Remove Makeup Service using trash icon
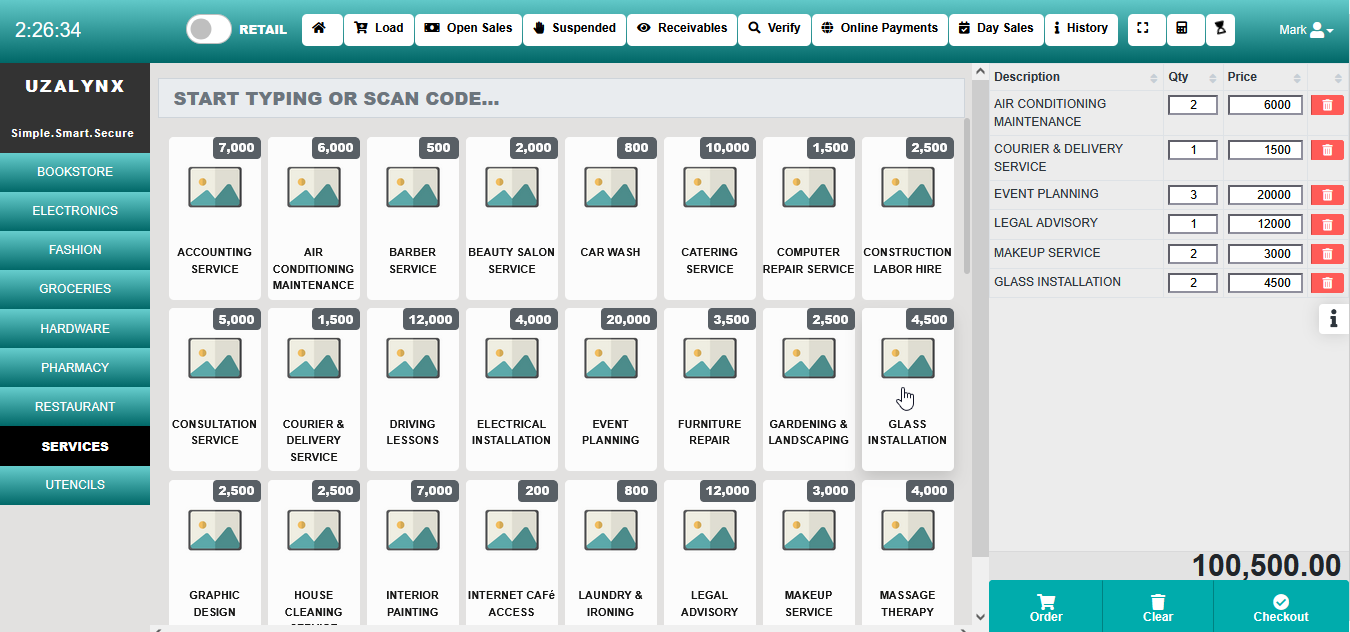Viewport: 1350px width, 632px height. click(x=1326, y=254)
